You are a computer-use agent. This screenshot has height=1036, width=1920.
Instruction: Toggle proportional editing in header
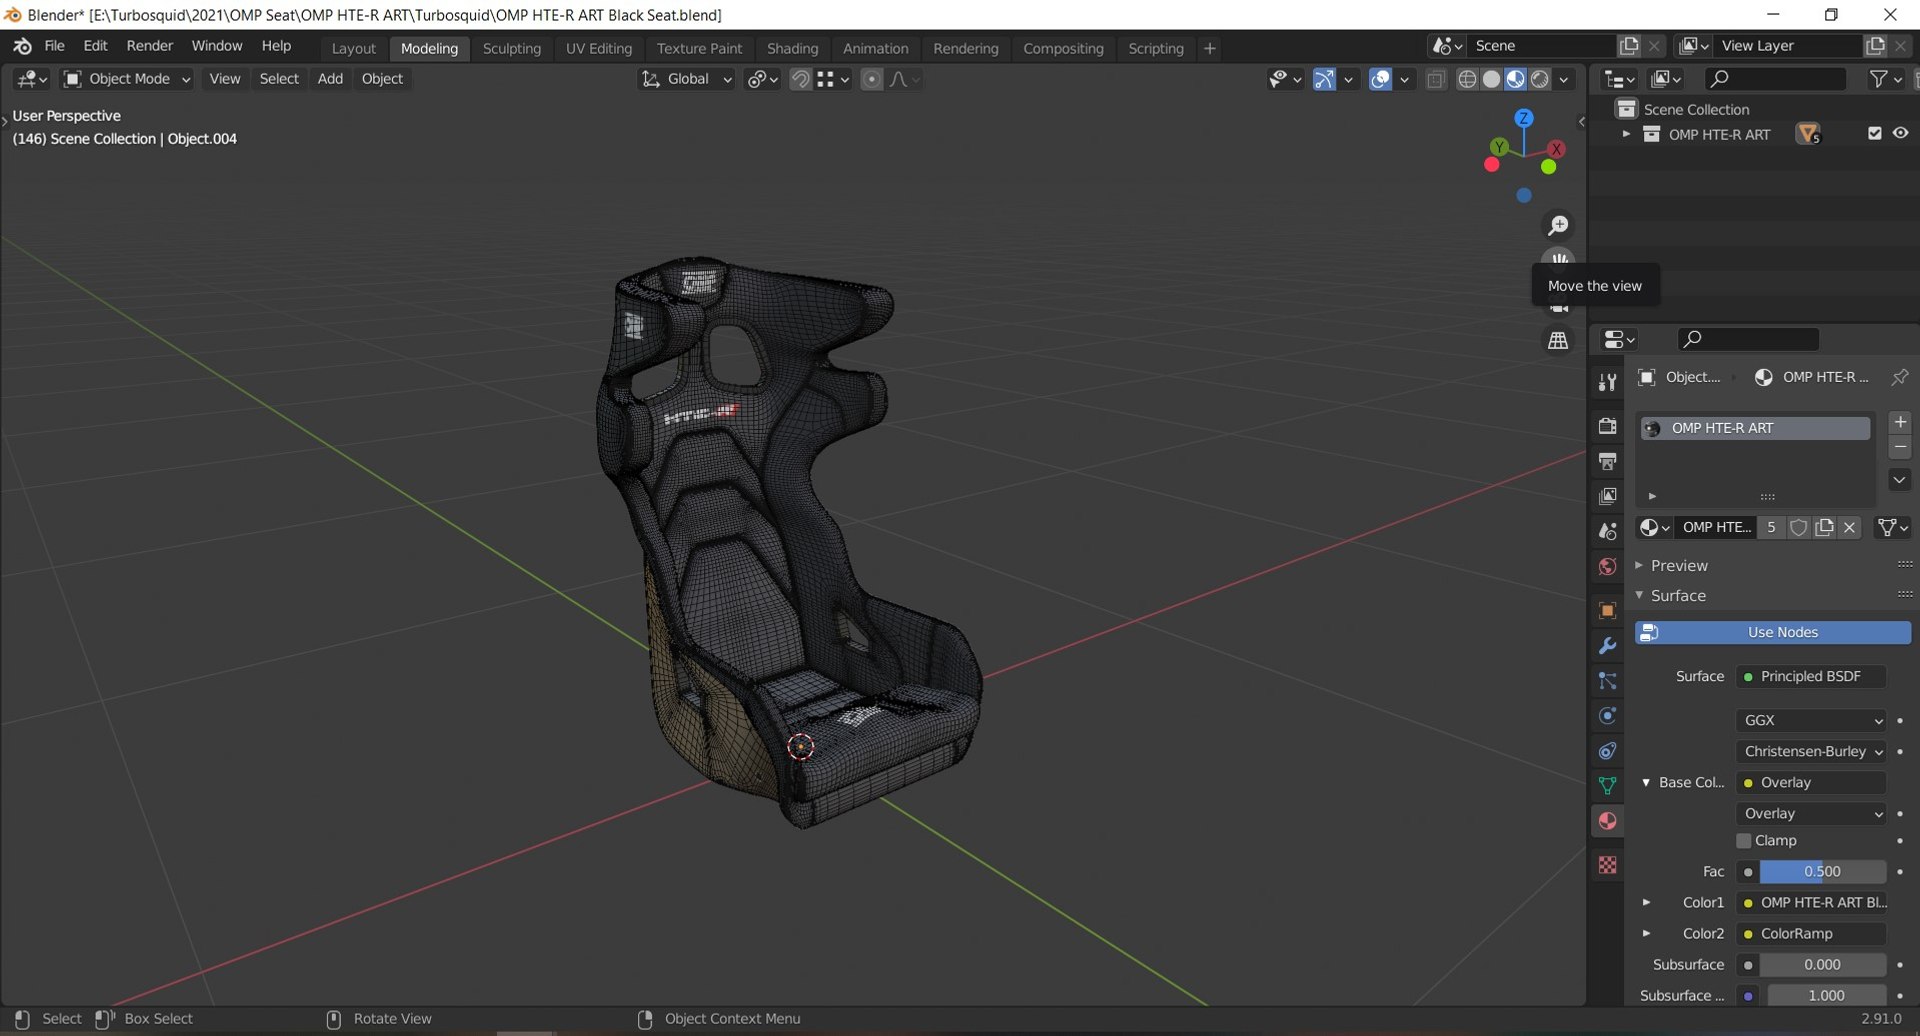tap(872, 79)
